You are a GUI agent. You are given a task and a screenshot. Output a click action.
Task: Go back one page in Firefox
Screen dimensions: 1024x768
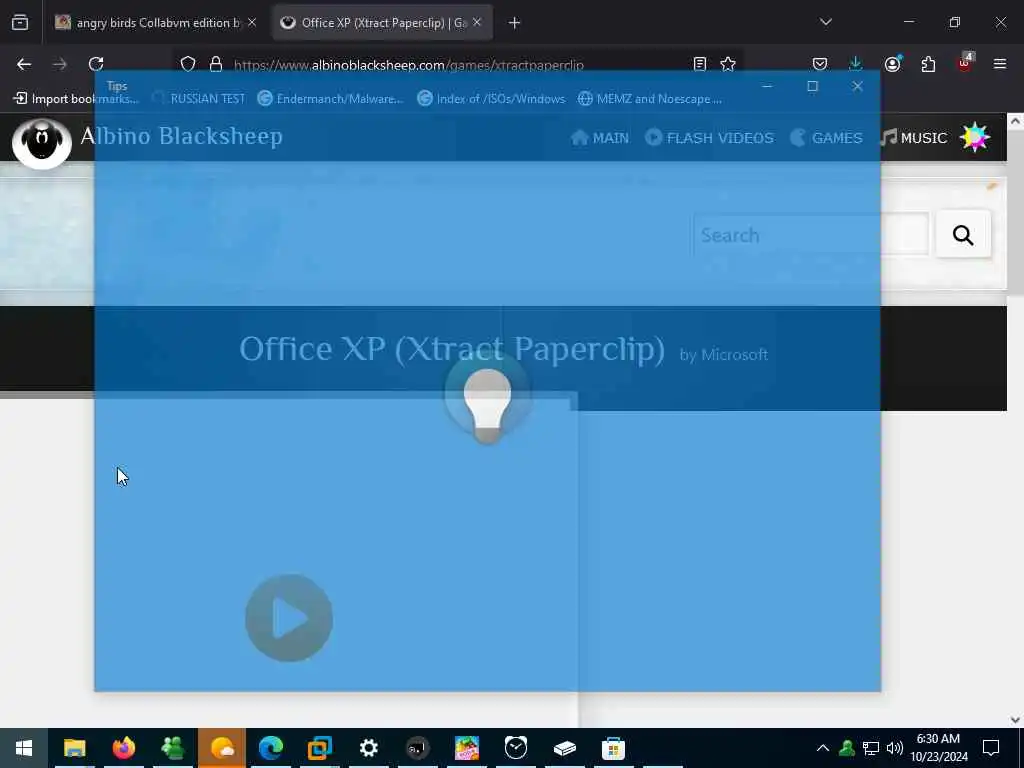click(x=24, y=64)
